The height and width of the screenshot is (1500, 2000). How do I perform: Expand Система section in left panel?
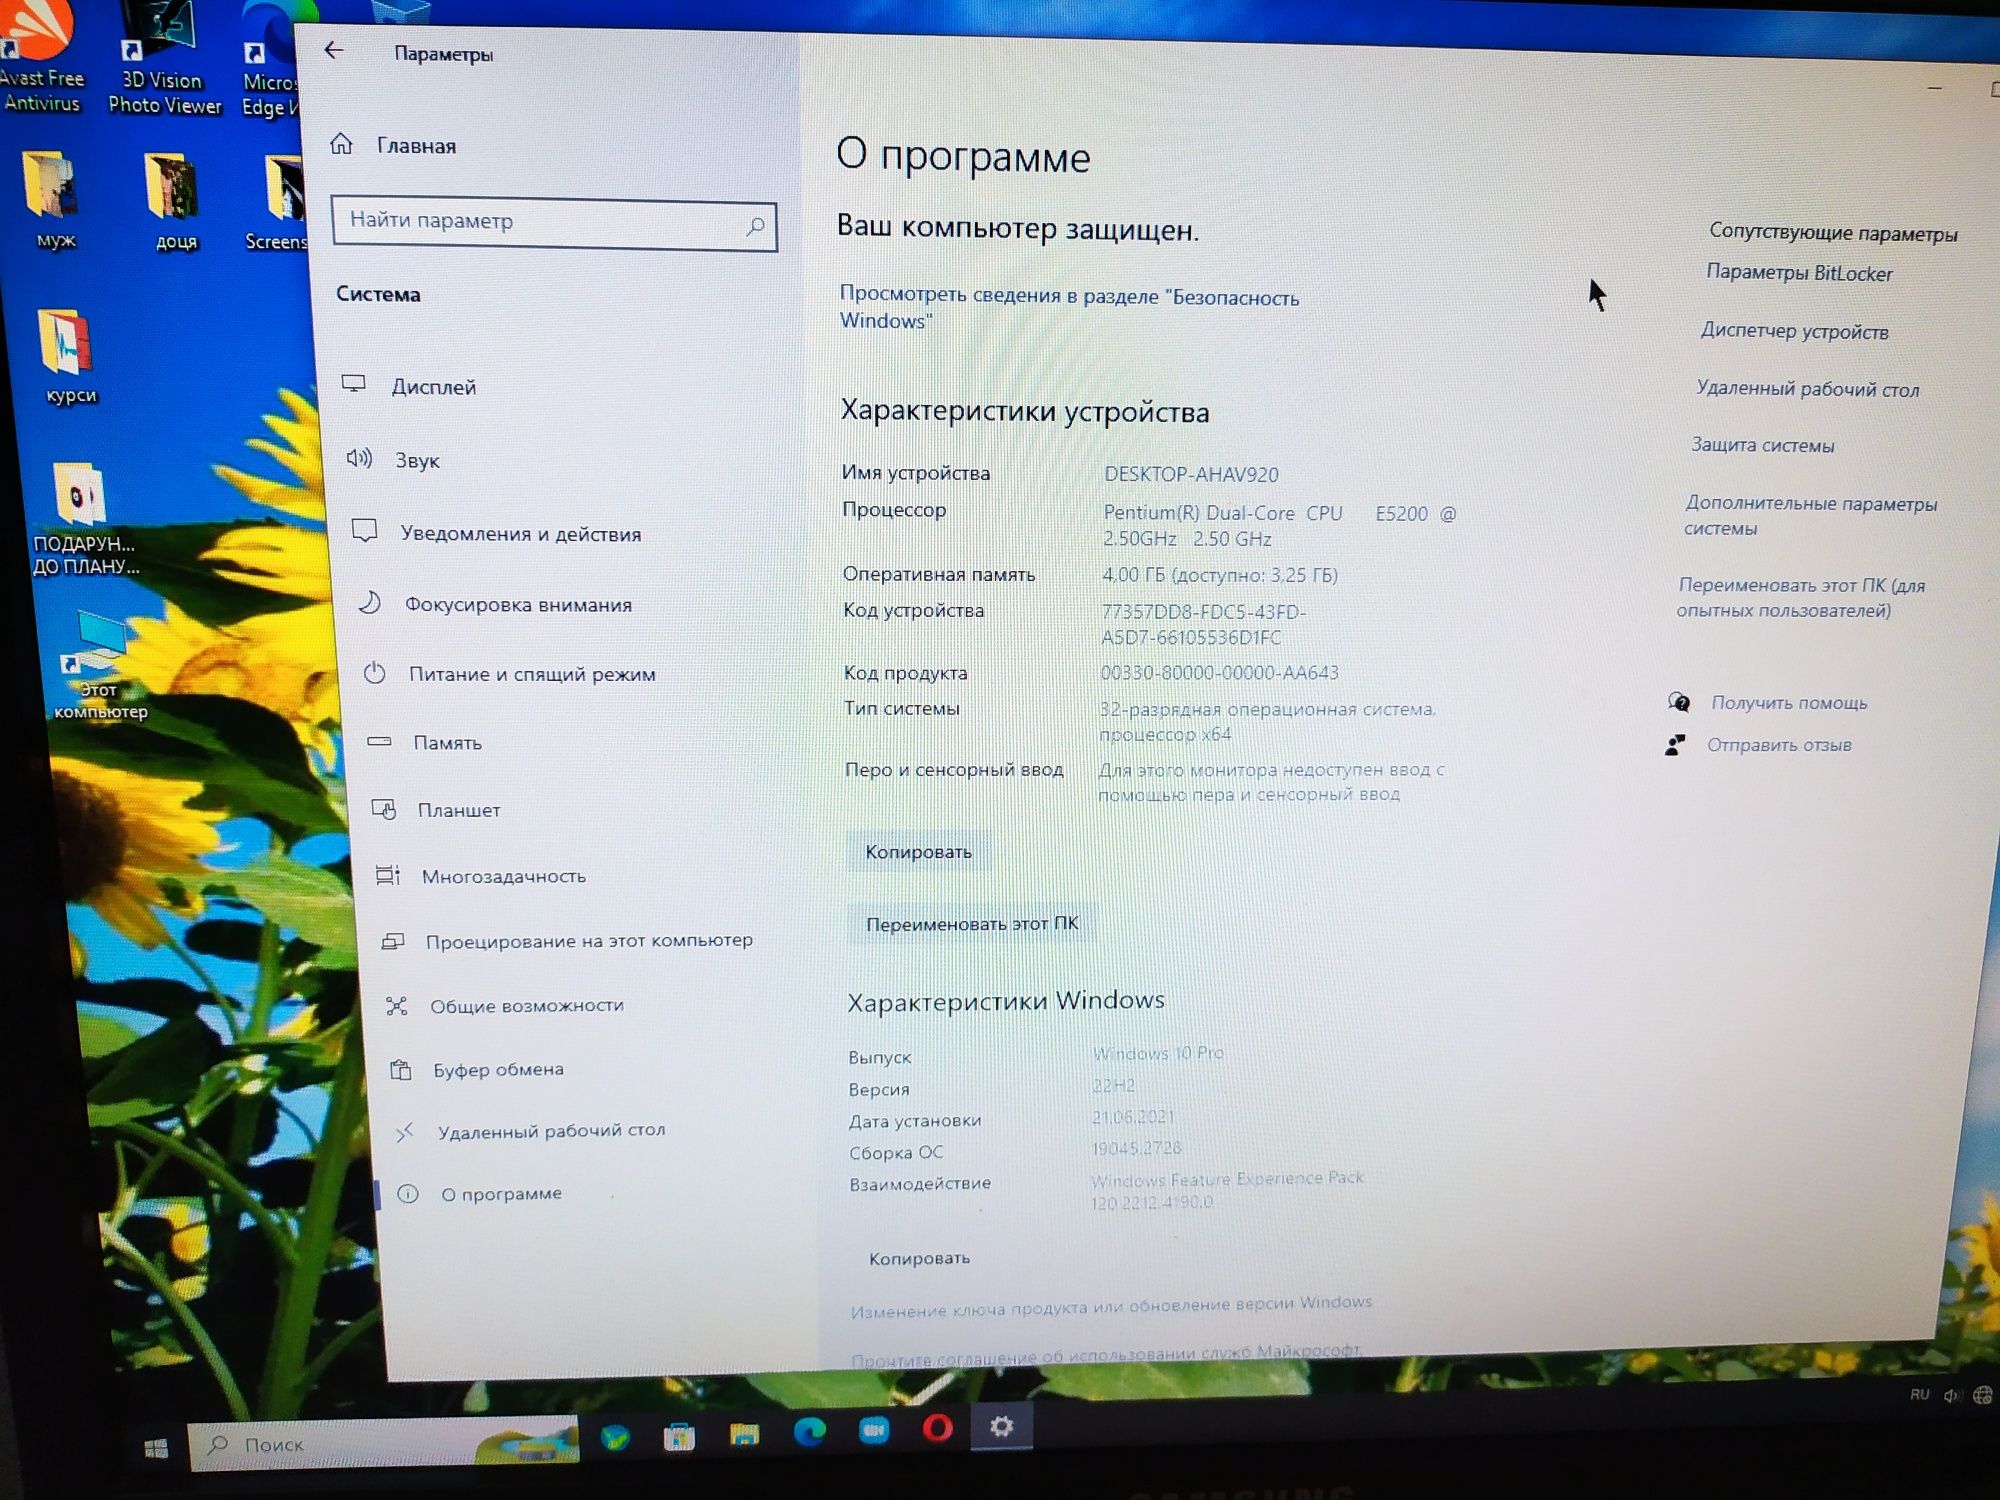coord(378,293)
